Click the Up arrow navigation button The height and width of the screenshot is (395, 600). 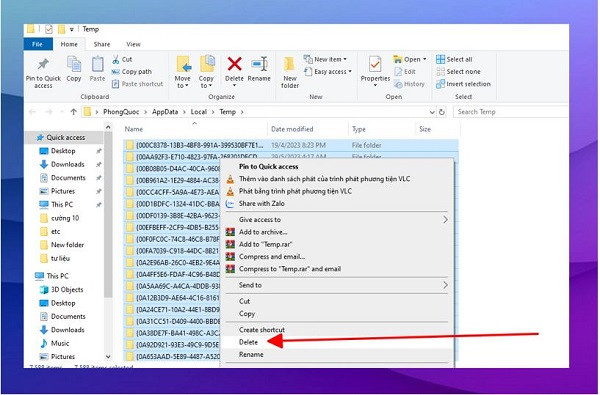(x=73, y=112)
